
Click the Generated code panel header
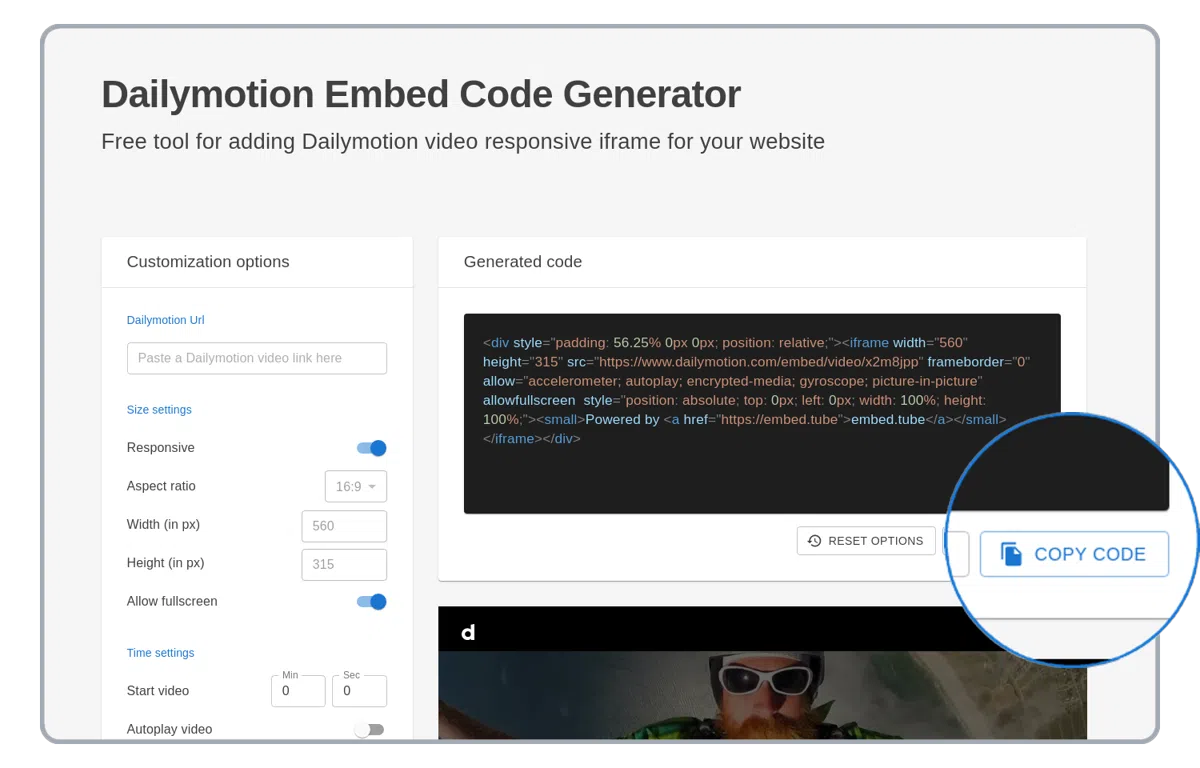523,262
